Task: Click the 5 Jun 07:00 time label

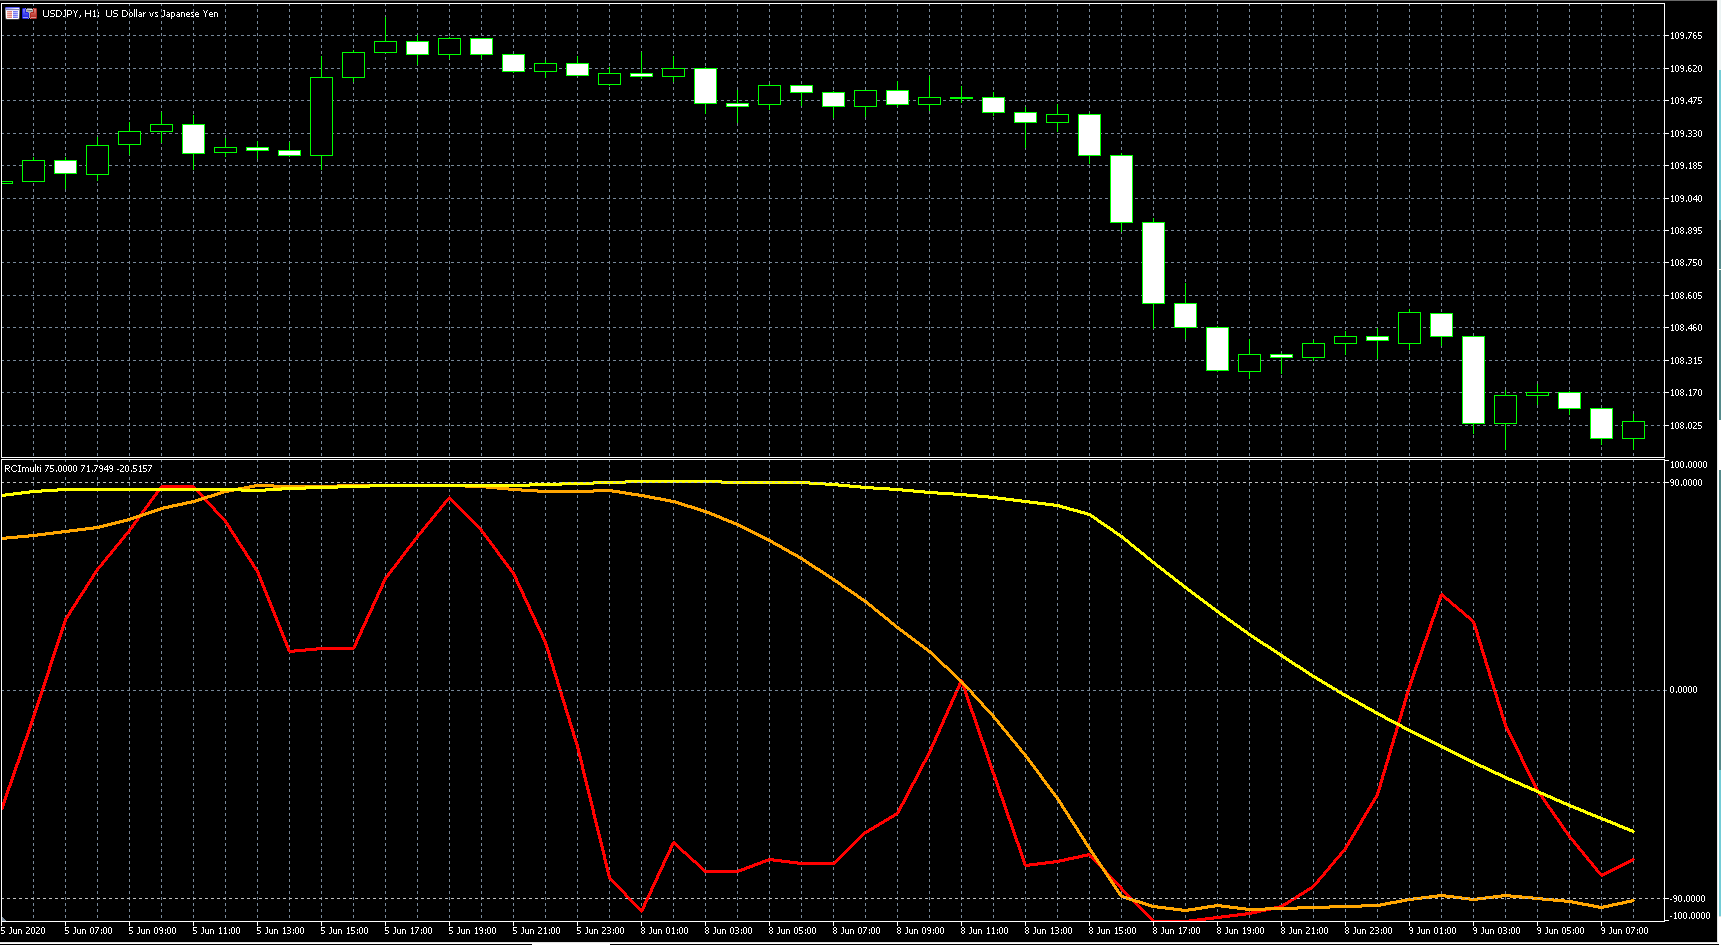Action: click(x=88, y=931)
